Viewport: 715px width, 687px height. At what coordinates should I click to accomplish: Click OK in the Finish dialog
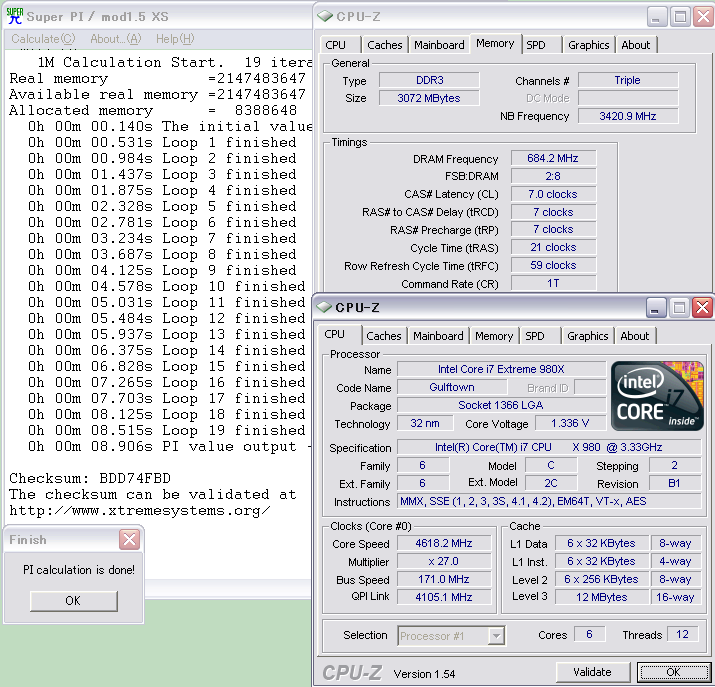pos(73,601)
